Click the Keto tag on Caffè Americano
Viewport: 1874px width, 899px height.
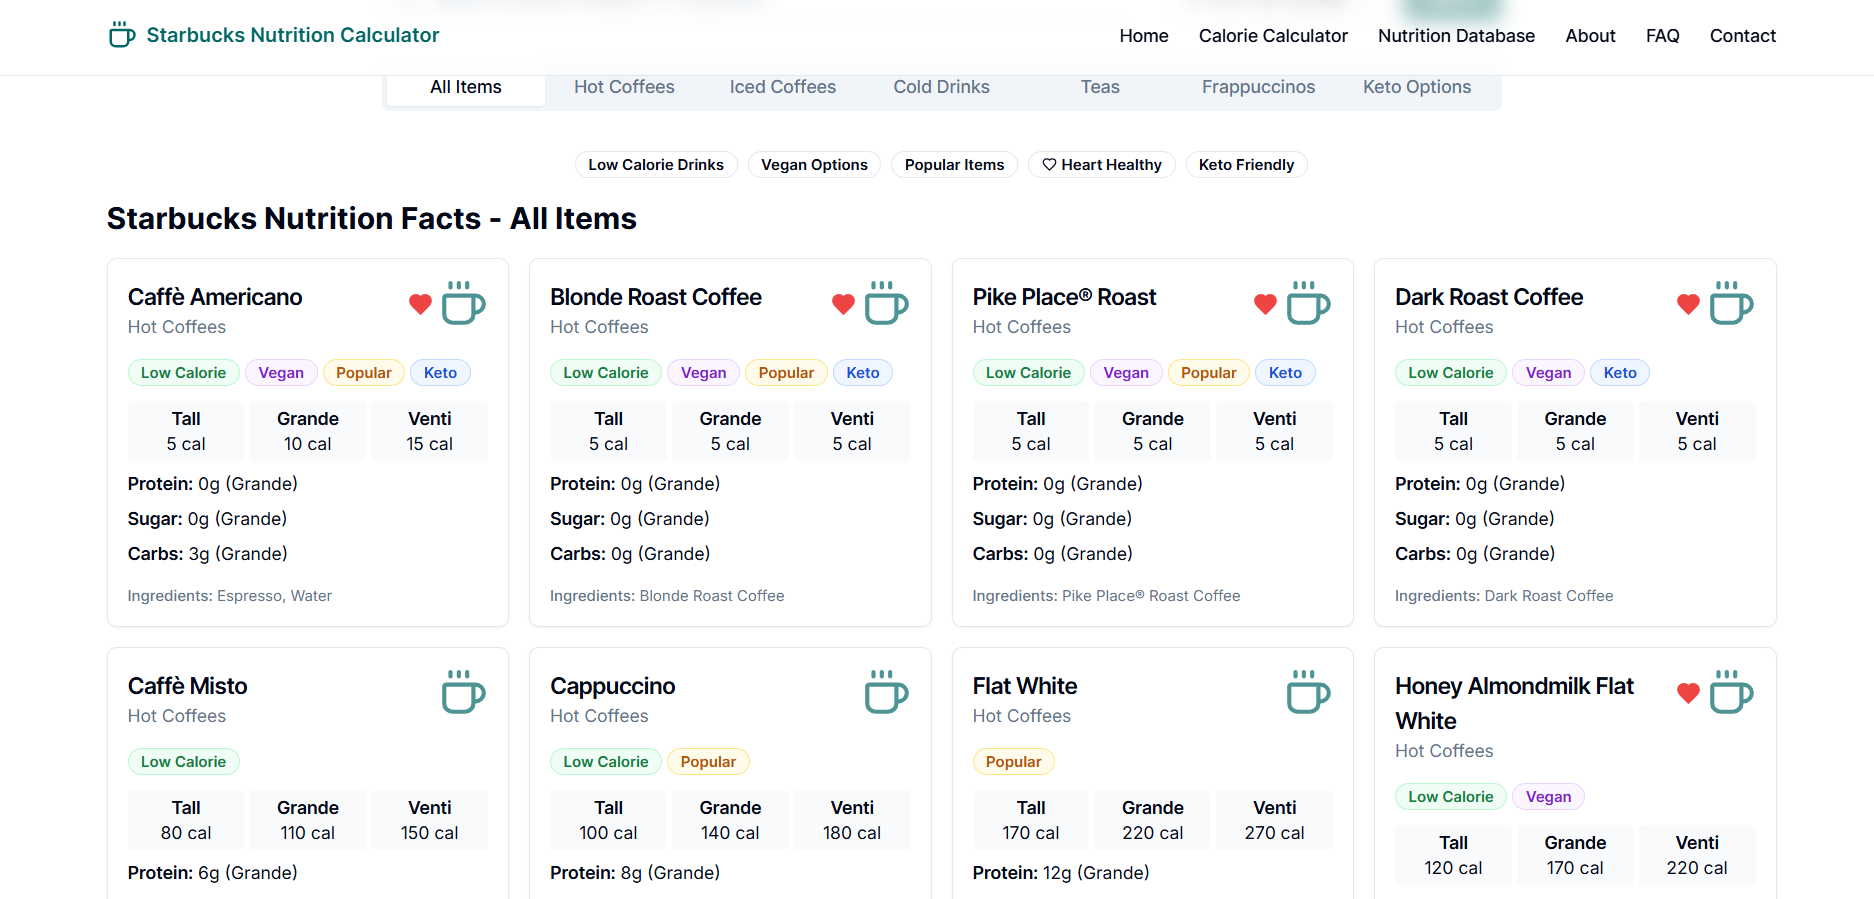click(x=440, y=373)
